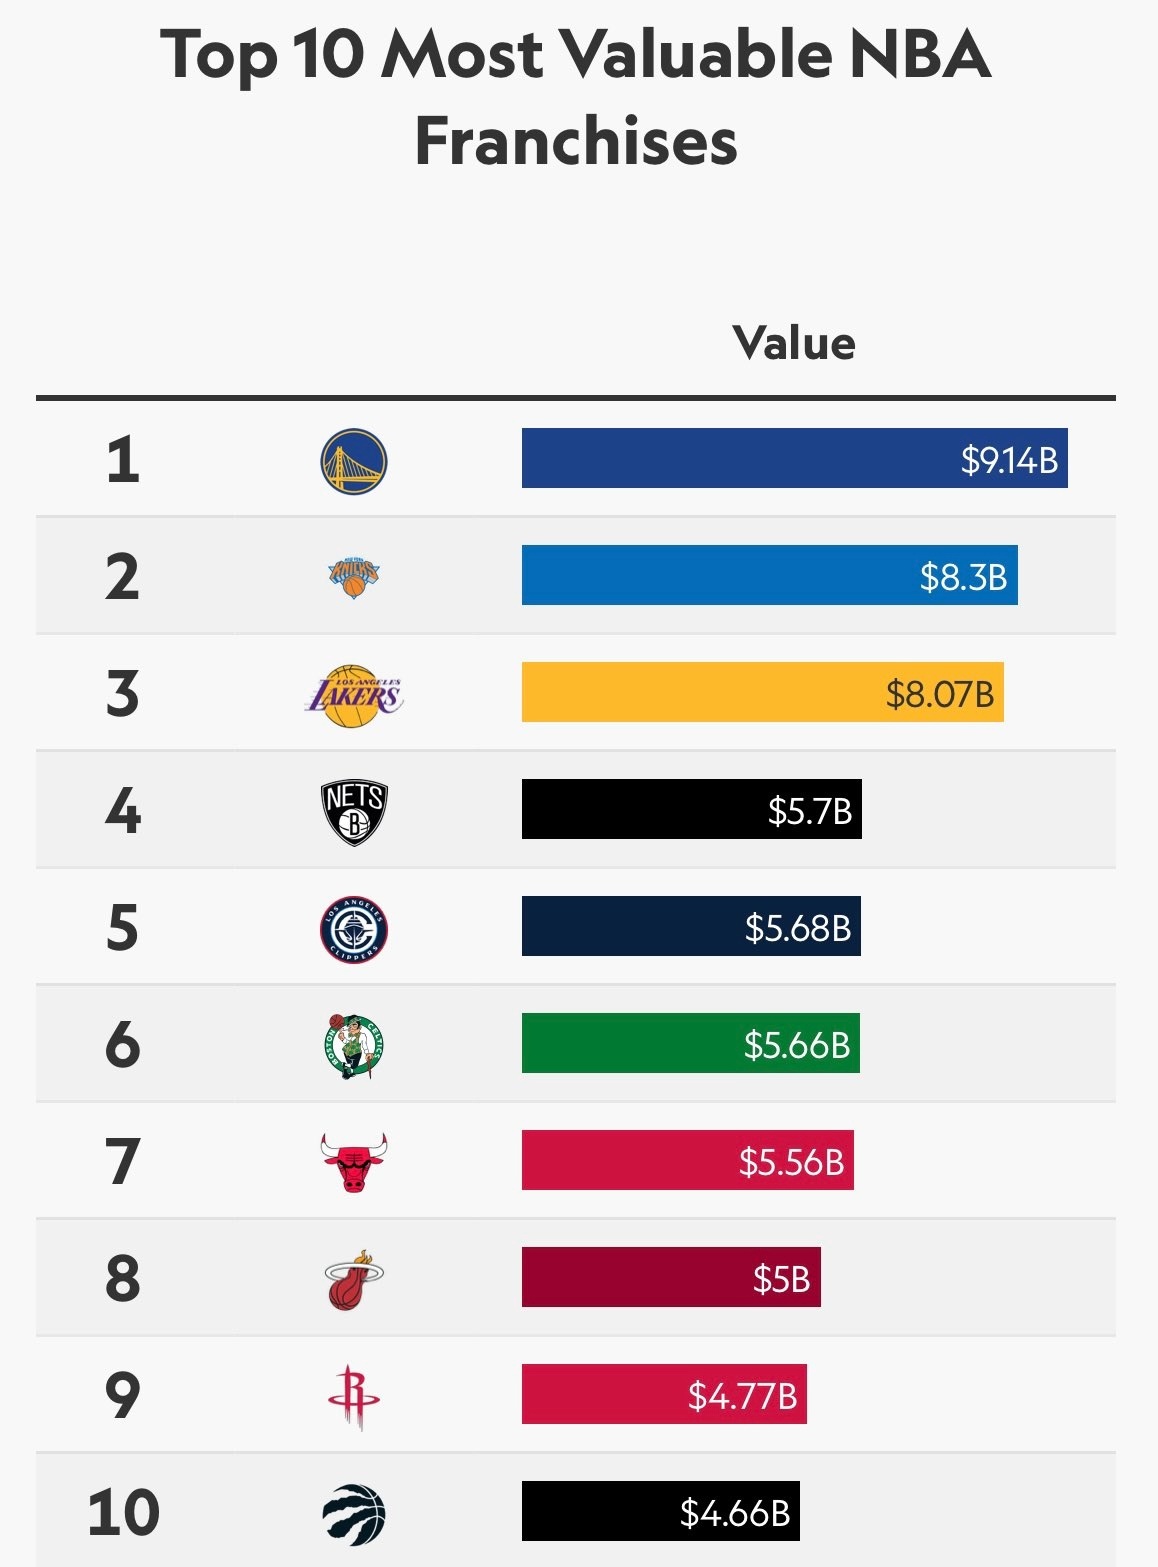Click the chart title text
1158x1567 pixels.
tap(576, 96)
